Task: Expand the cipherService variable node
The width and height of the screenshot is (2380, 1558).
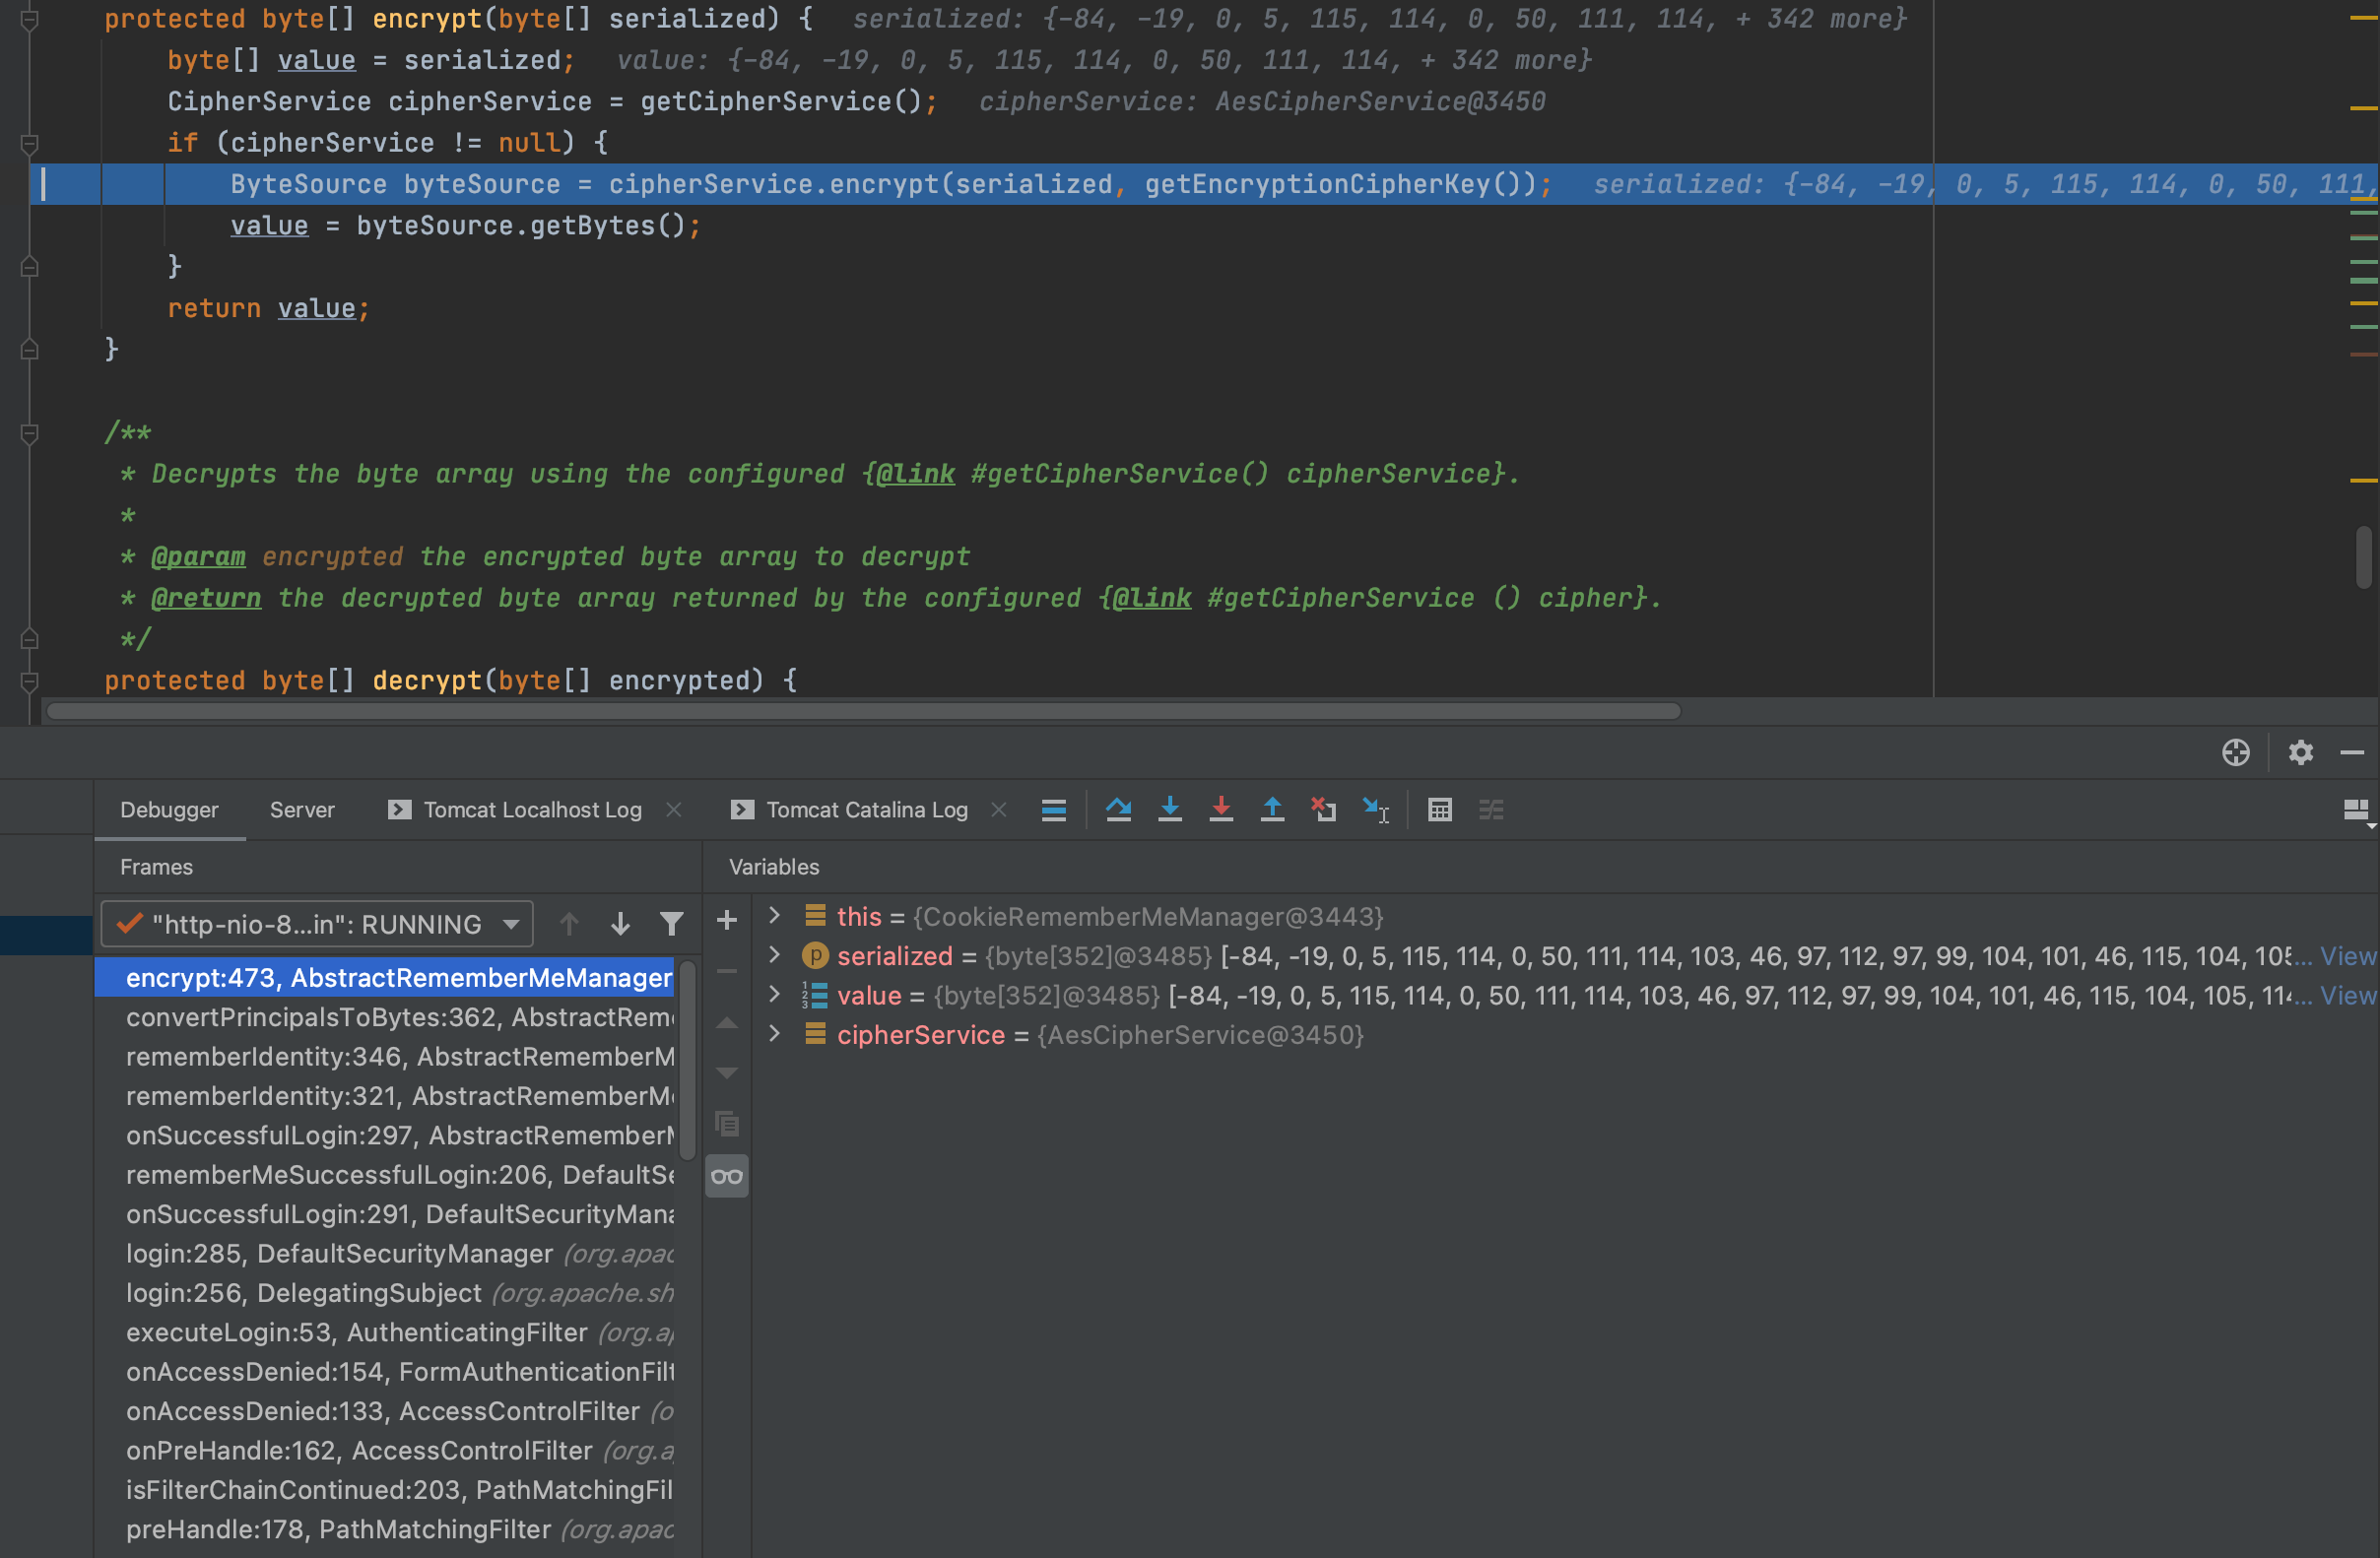Action: [774, 1034]
